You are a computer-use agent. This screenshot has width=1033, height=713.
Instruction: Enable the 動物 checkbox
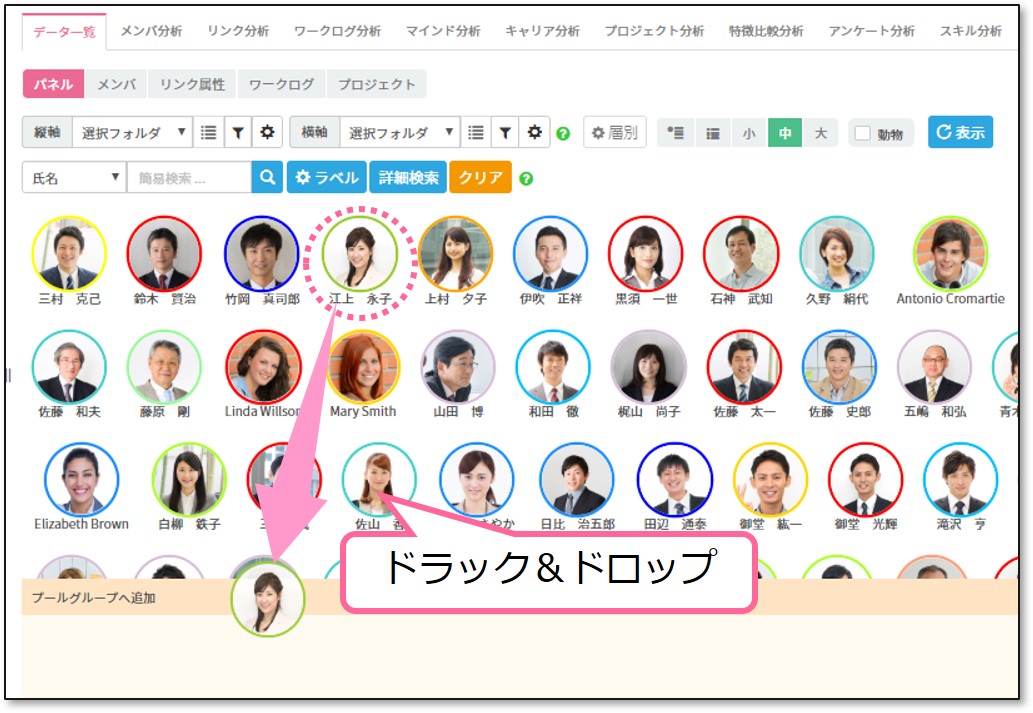863,133
